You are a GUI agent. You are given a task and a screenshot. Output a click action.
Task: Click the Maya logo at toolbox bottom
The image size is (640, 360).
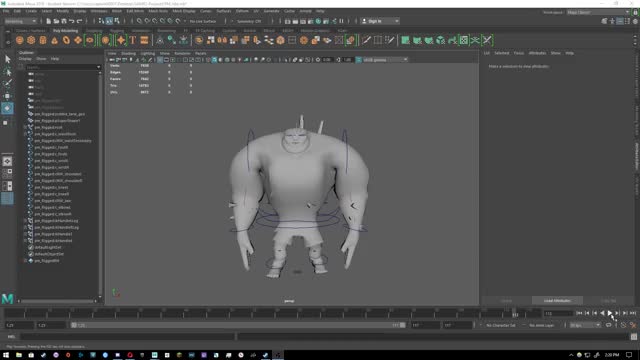[x=7, y=298]
